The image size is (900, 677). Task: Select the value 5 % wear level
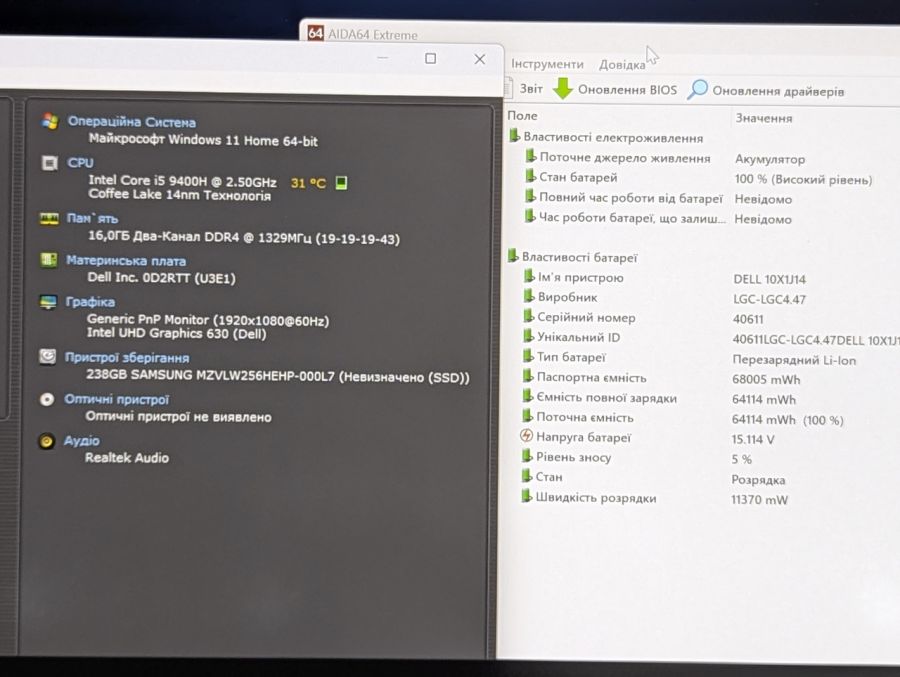tap(742, 459)
